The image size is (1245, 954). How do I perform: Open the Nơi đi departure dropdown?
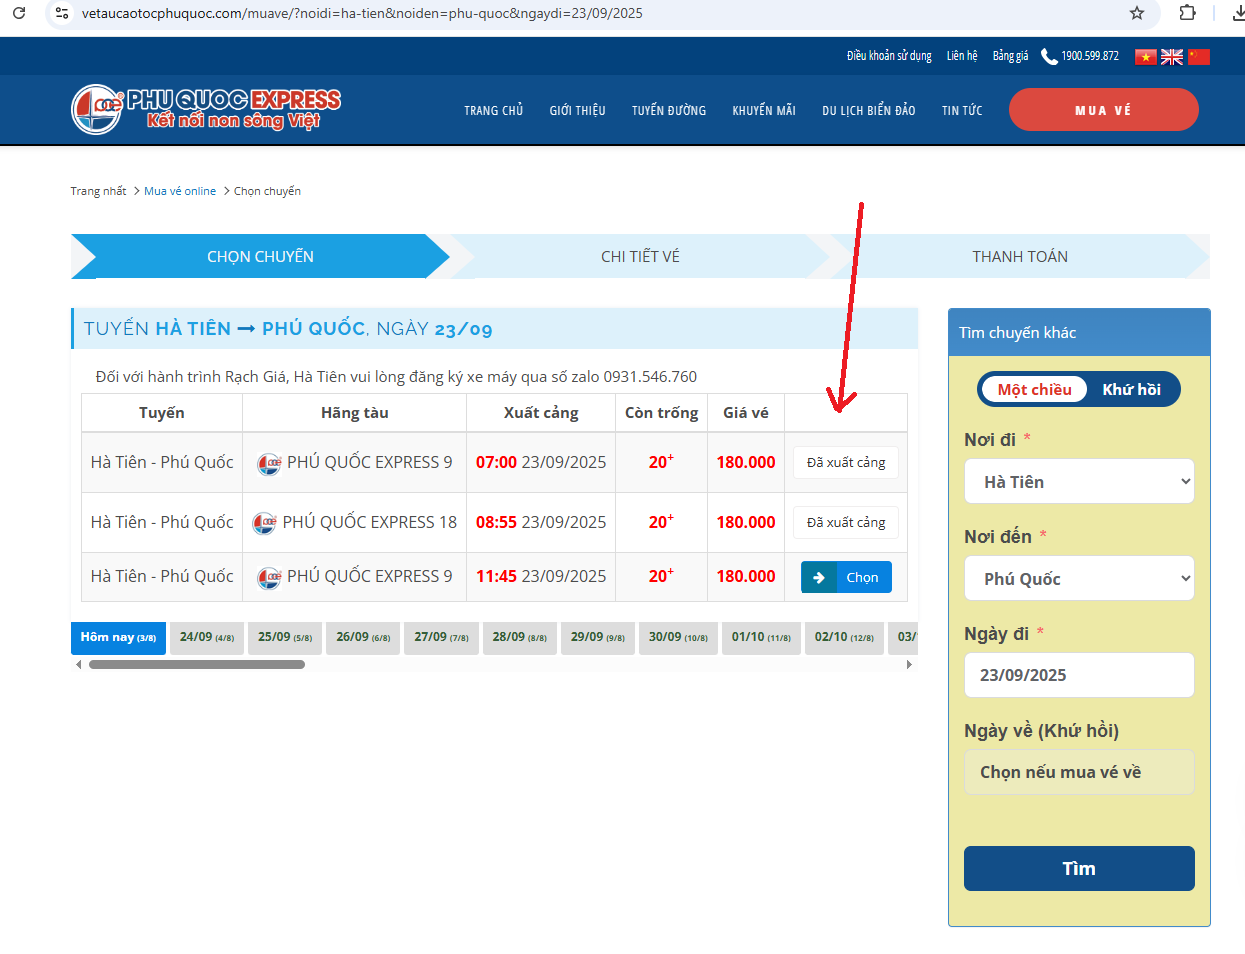(1079, 481)
